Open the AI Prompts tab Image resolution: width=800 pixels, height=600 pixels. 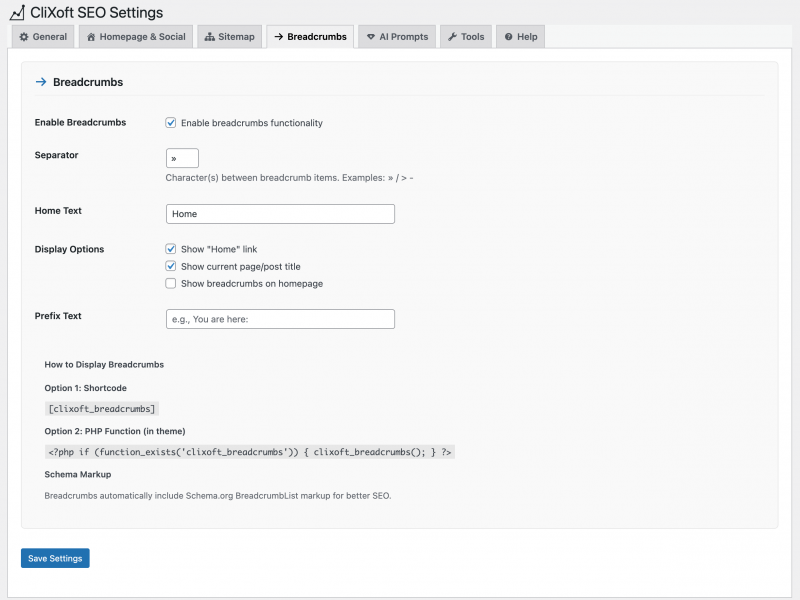pyautogui.click(x=398, y=36)
